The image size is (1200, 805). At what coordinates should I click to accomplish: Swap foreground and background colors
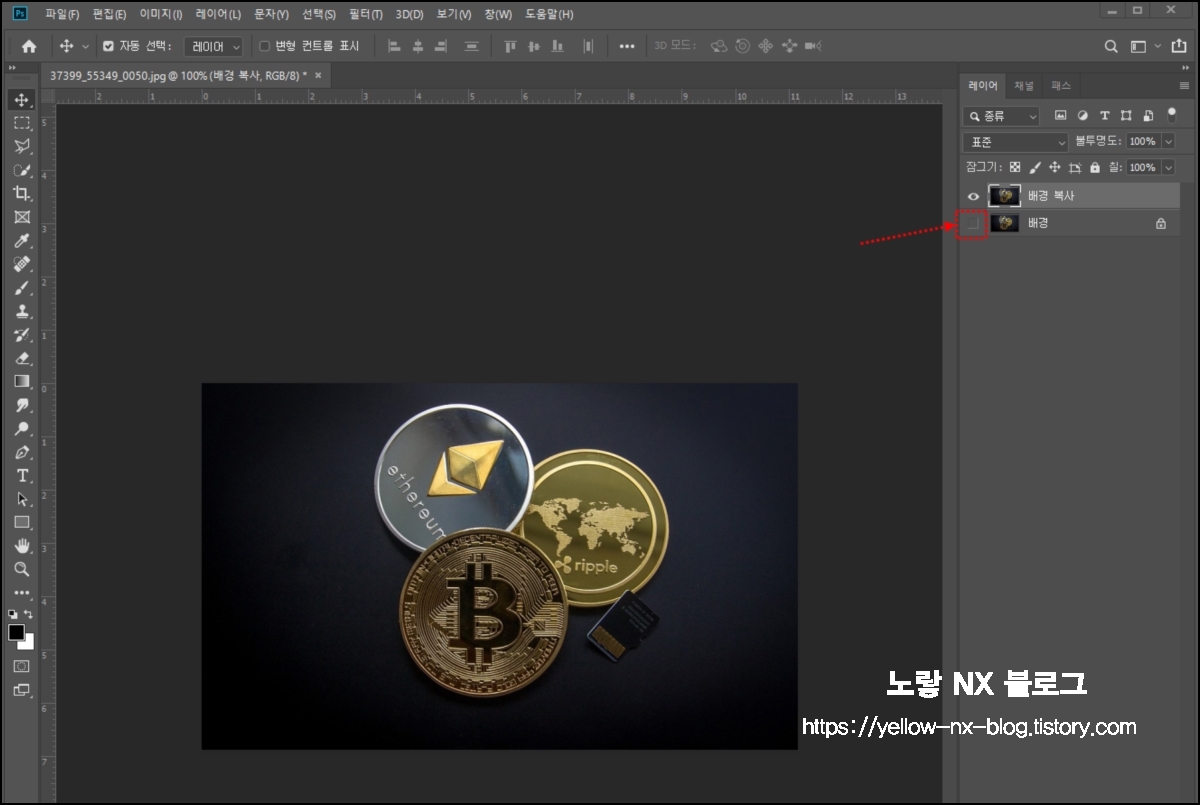click(x=30, y=614)
